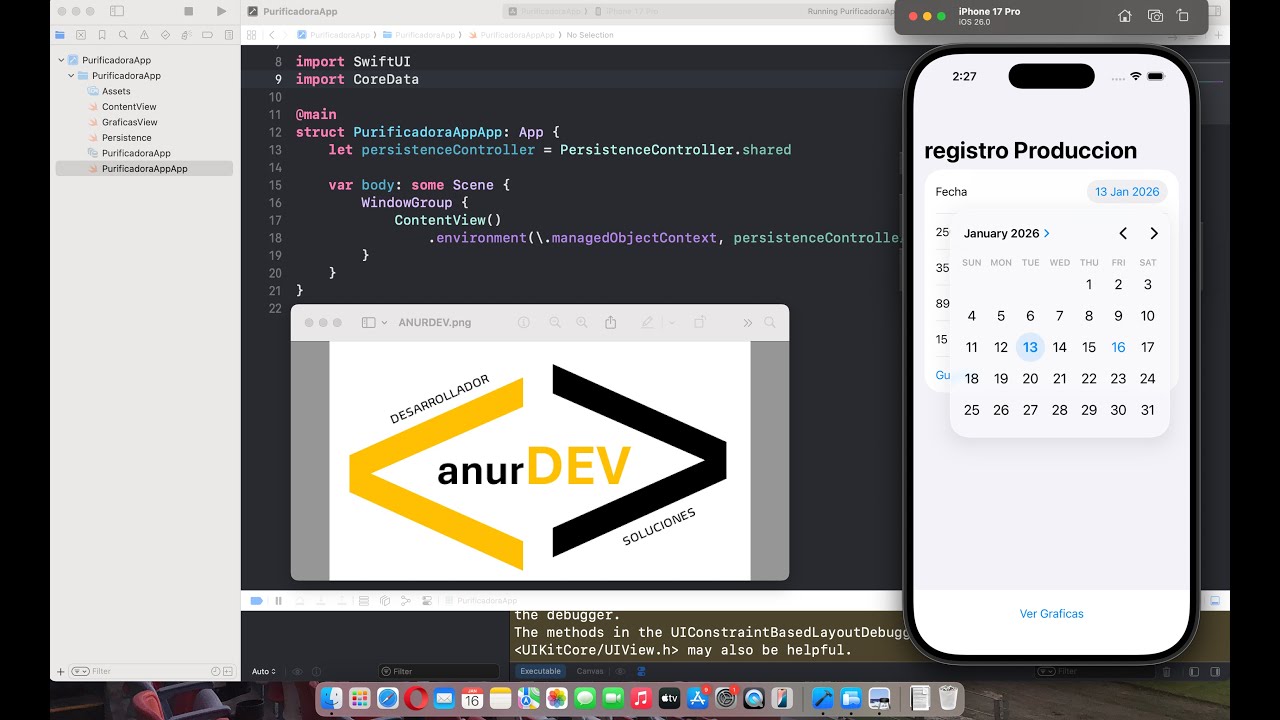Select day 13 in the calendar
This screenshot has width=1280, height=720.
pyautogui.click(x=1030, y=347)
